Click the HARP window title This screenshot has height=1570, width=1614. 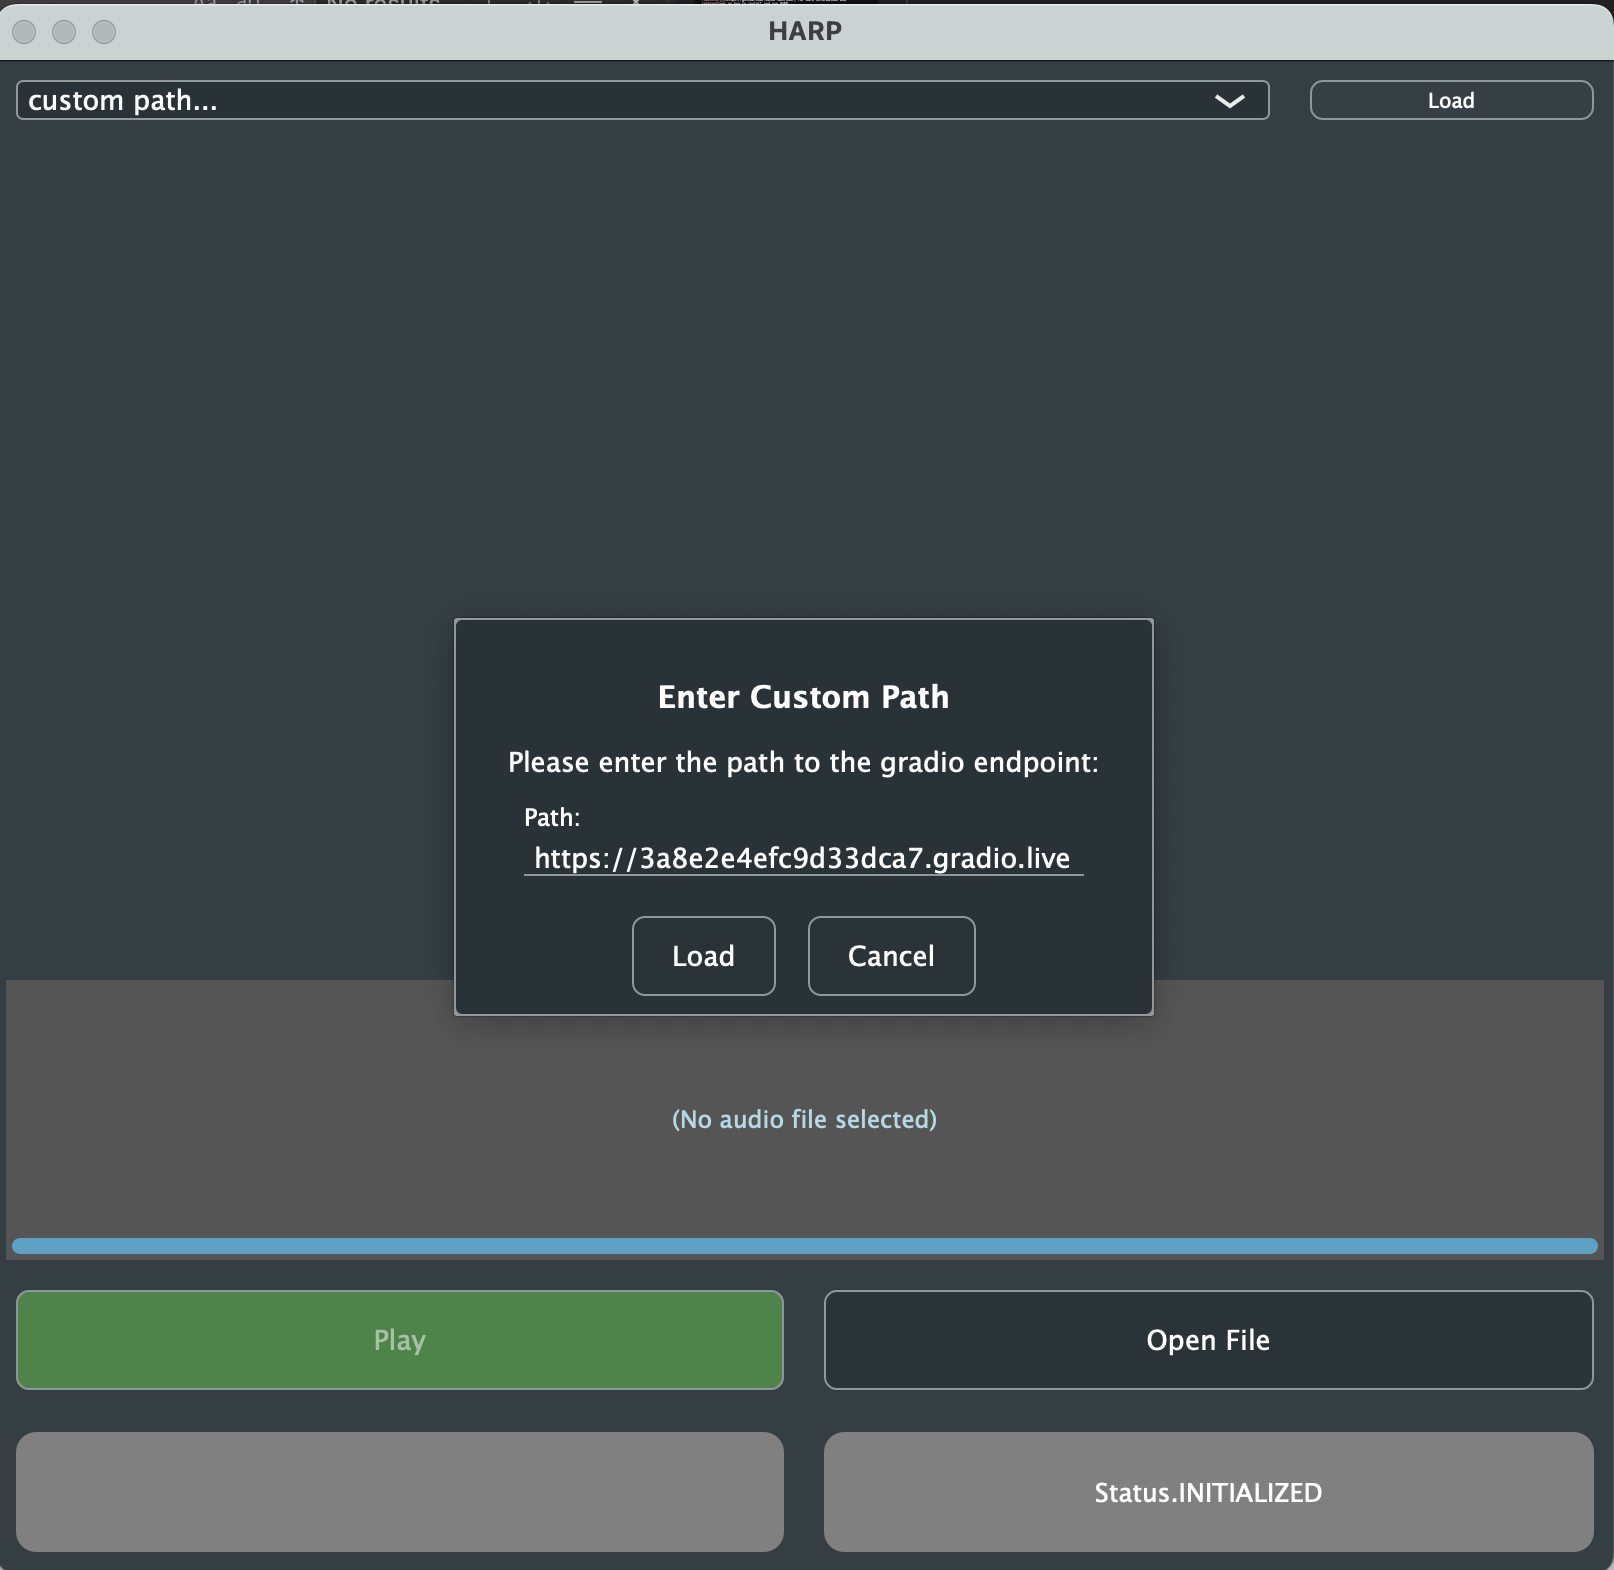(805, 31)
